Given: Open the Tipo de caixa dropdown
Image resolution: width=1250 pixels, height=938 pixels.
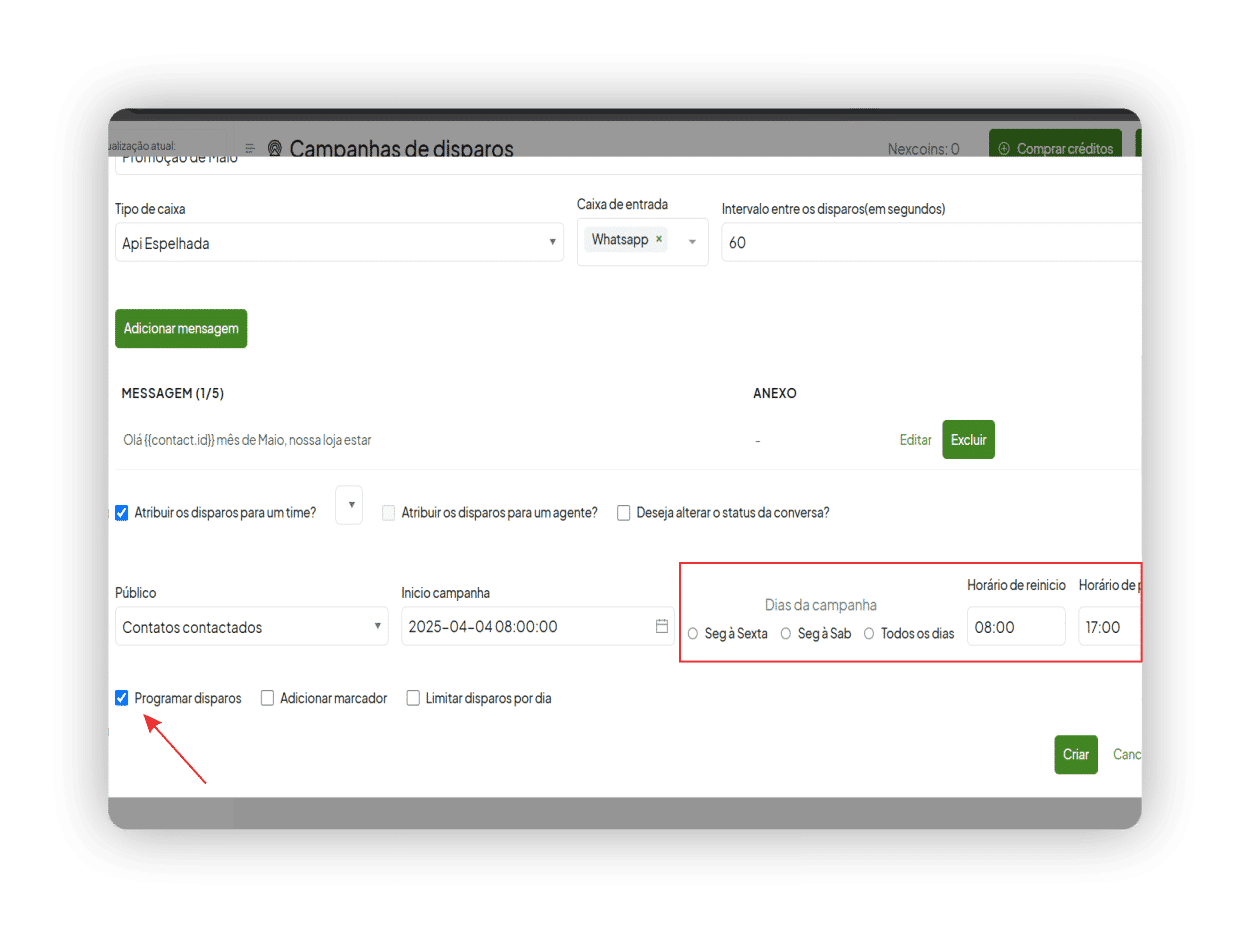Looking at the screenshot, I should click(339, 242).
